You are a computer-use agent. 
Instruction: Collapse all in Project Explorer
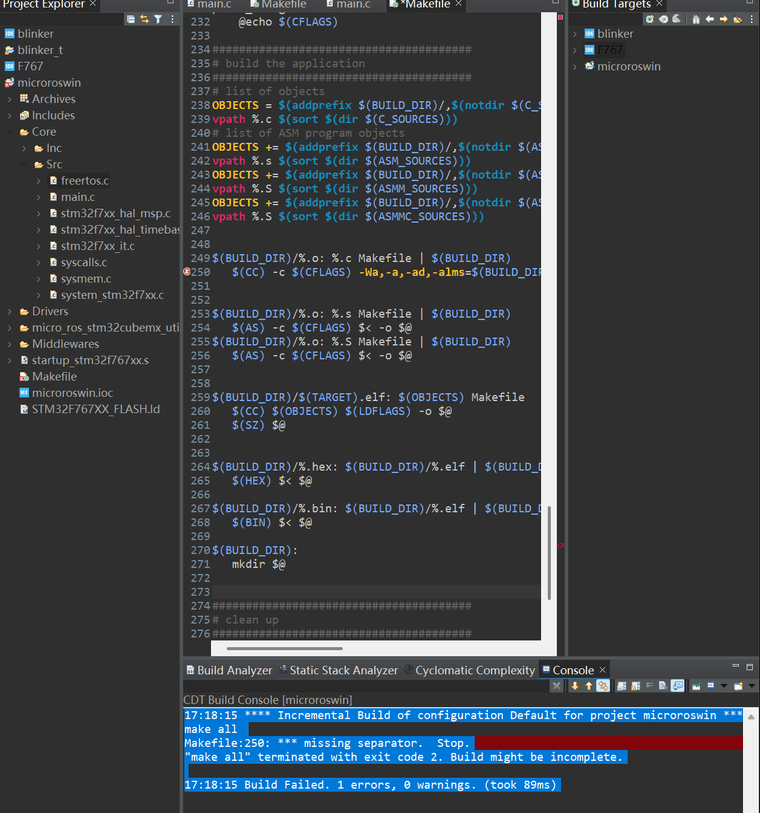tap(131, 19)
